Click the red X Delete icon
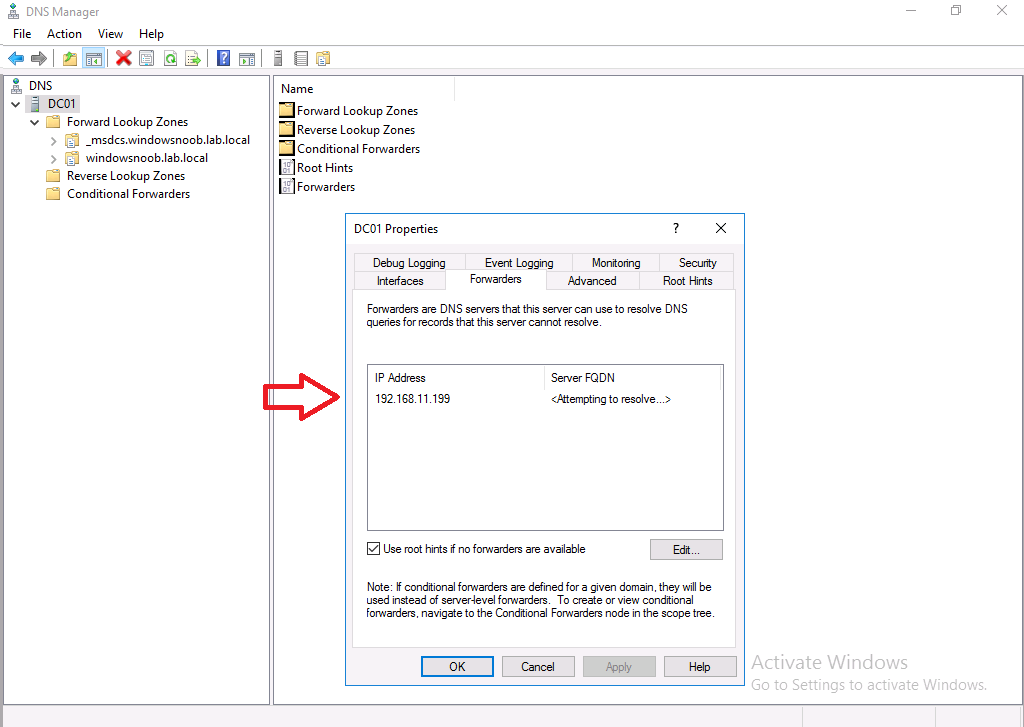 (123, 59)
